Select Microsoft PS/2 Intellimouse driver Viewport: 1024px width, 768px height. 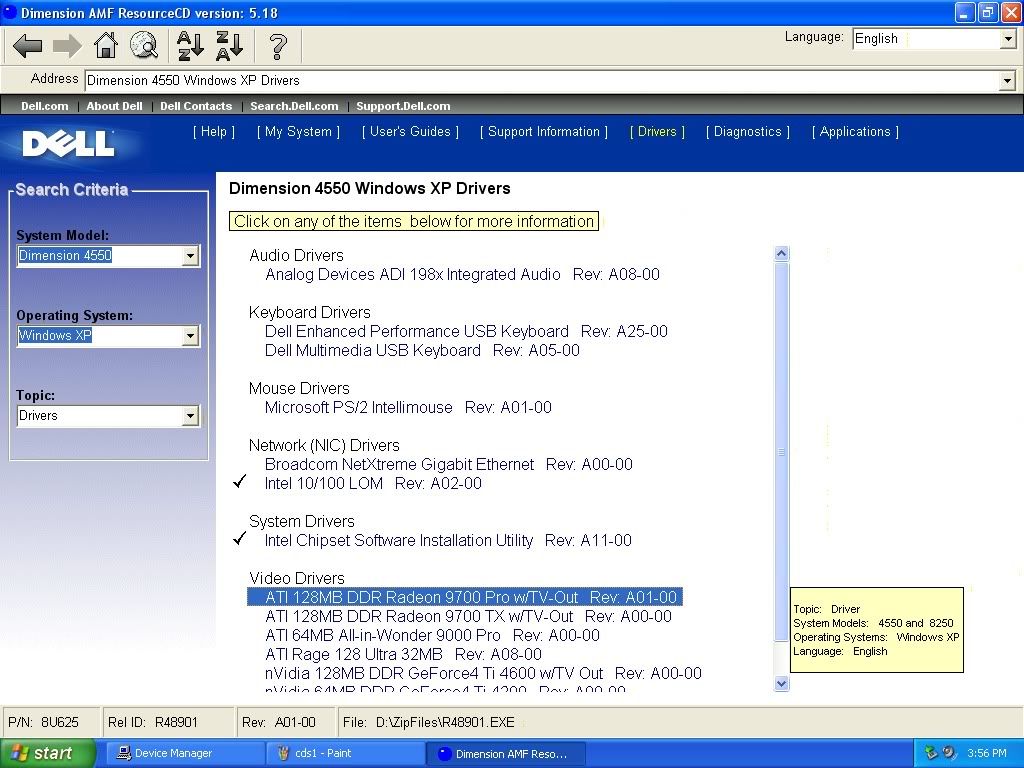(408, 408)
